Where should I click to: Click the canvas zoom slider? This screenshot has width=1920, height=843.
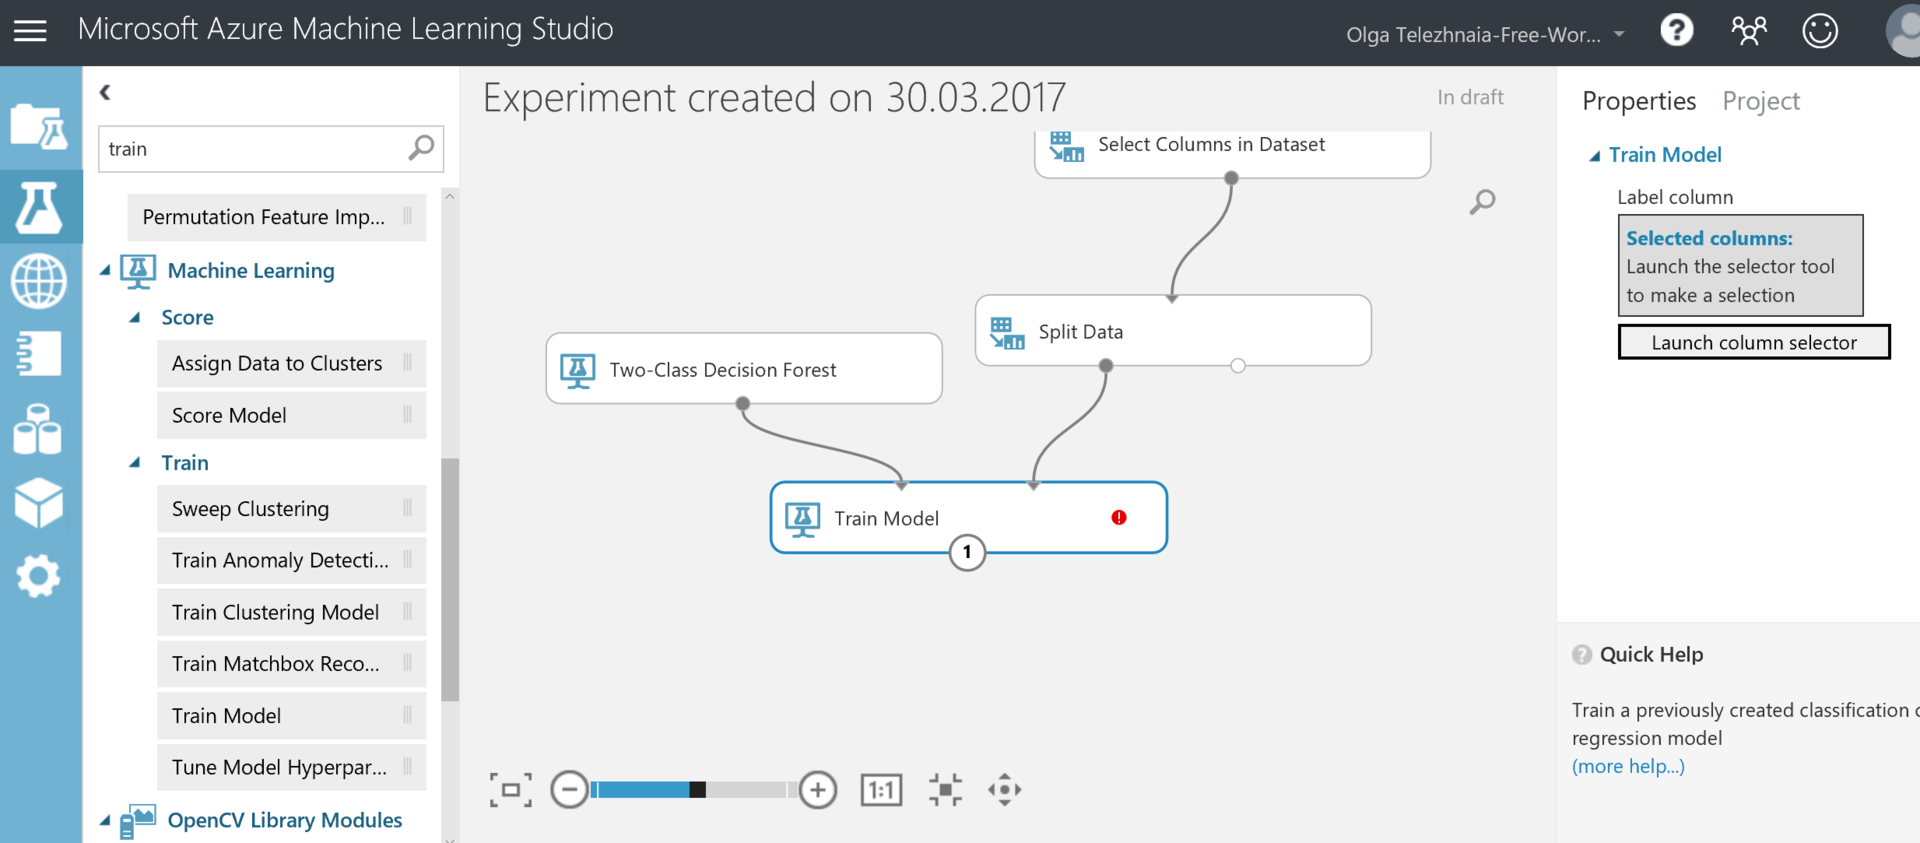(694, 790)
